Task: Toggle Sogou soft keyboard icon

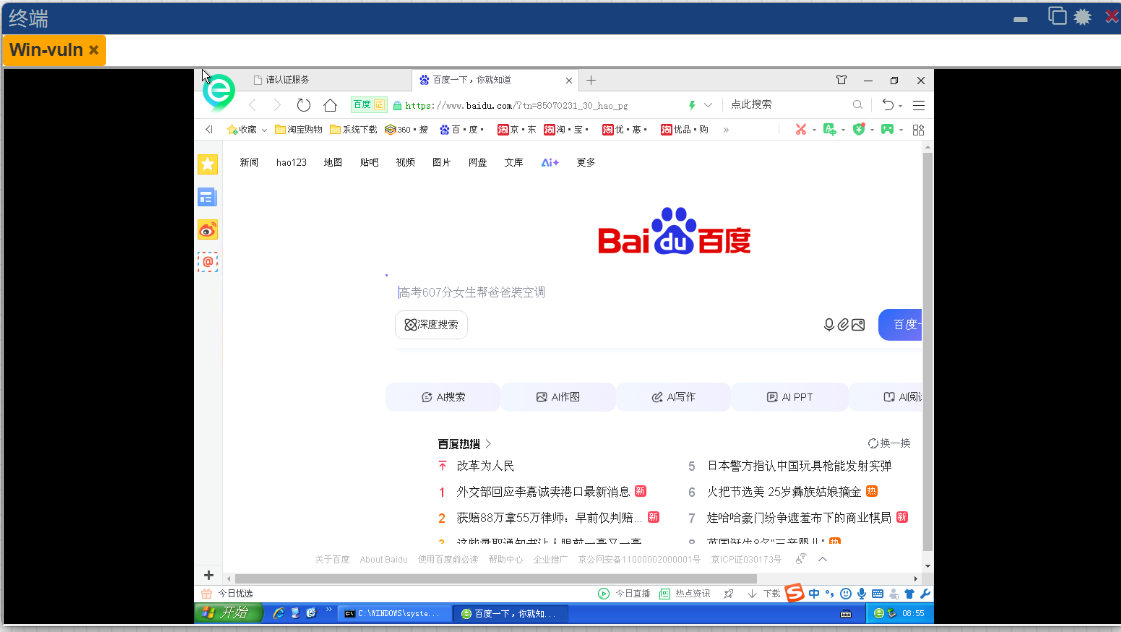Action: tap(877, 593)
